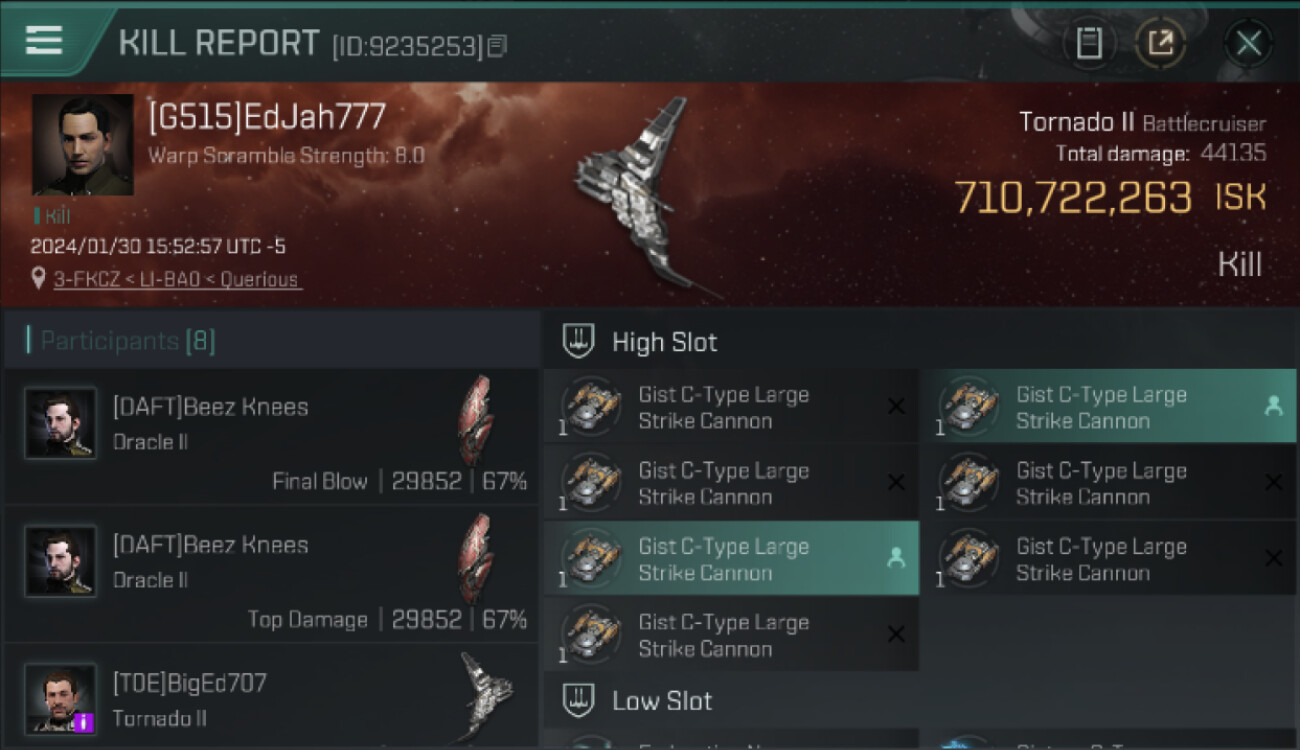Viewport: 1300px width, 750px height.
Task: Close the kill report window
Action: (x=1248, y=43)
